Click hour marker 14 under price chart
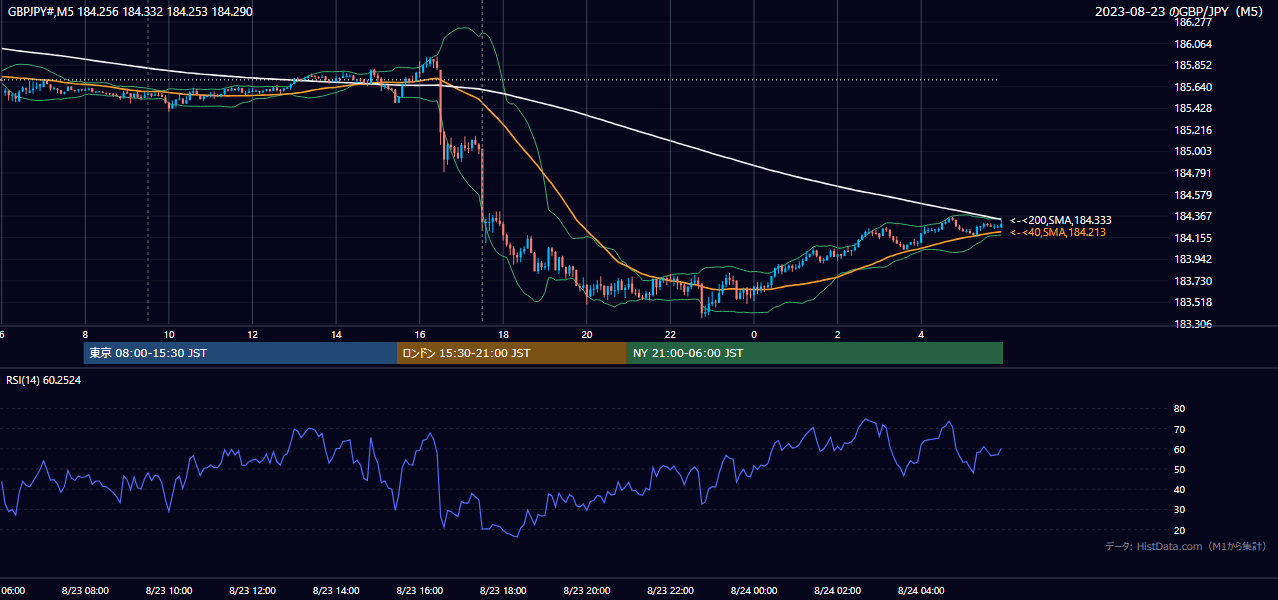Image resolution: width=1278 pixels, height=600 pixels. [x=336, y=334]
